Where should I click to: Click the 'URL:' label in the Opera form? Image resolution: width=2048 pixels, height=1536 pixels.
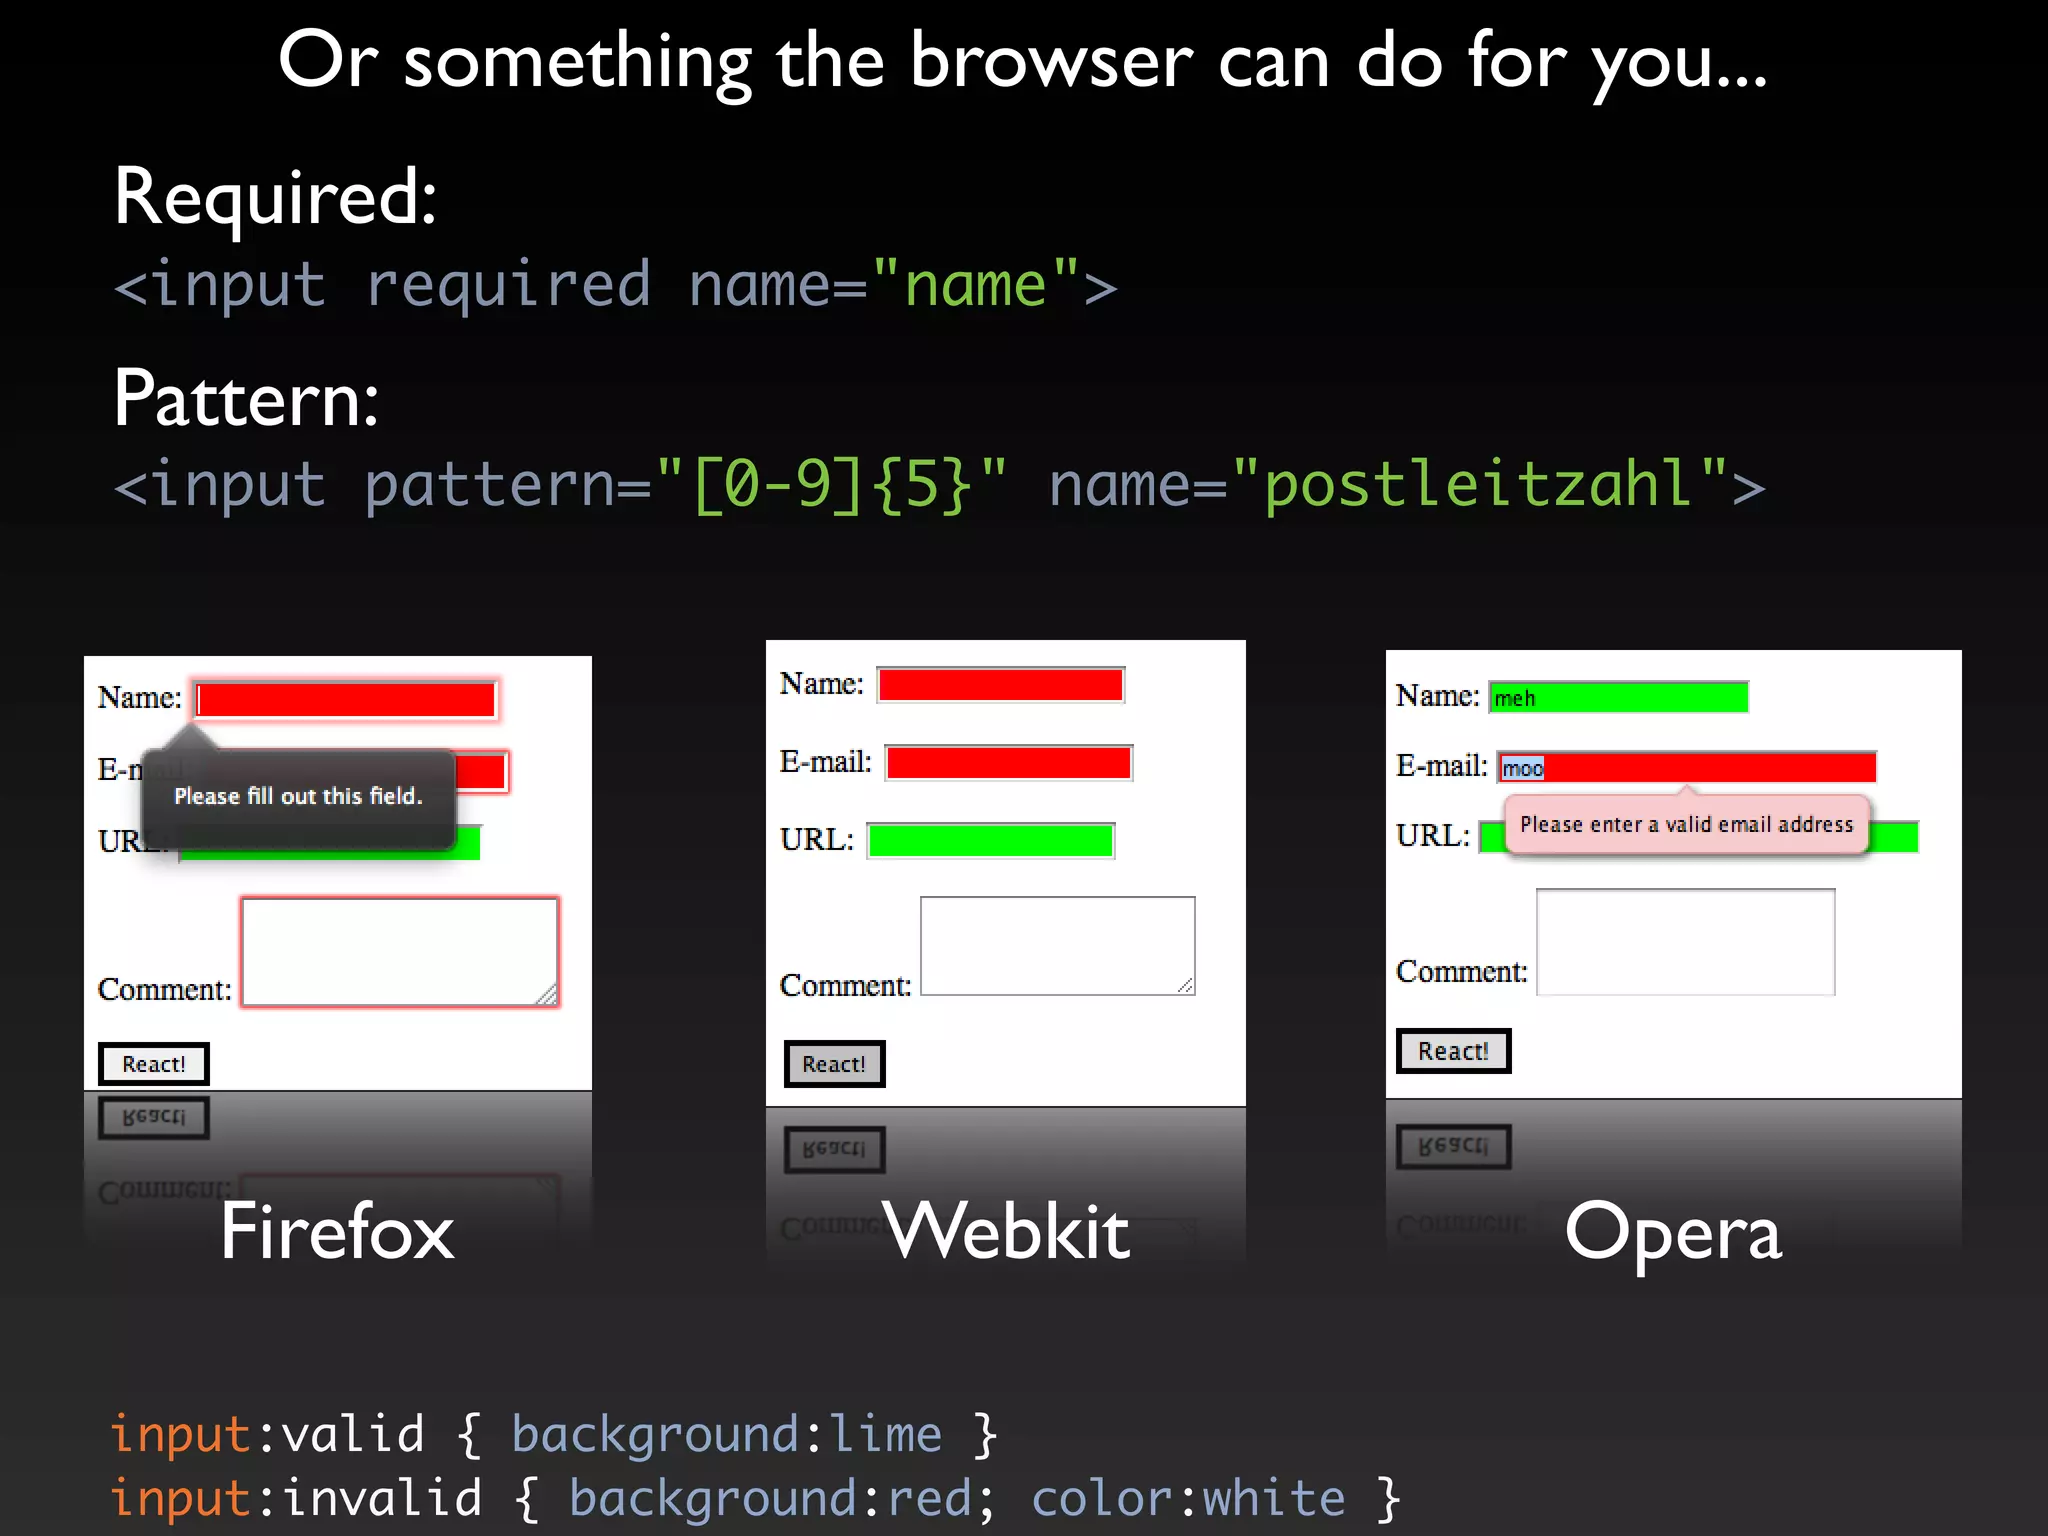tap(1433, 836)
